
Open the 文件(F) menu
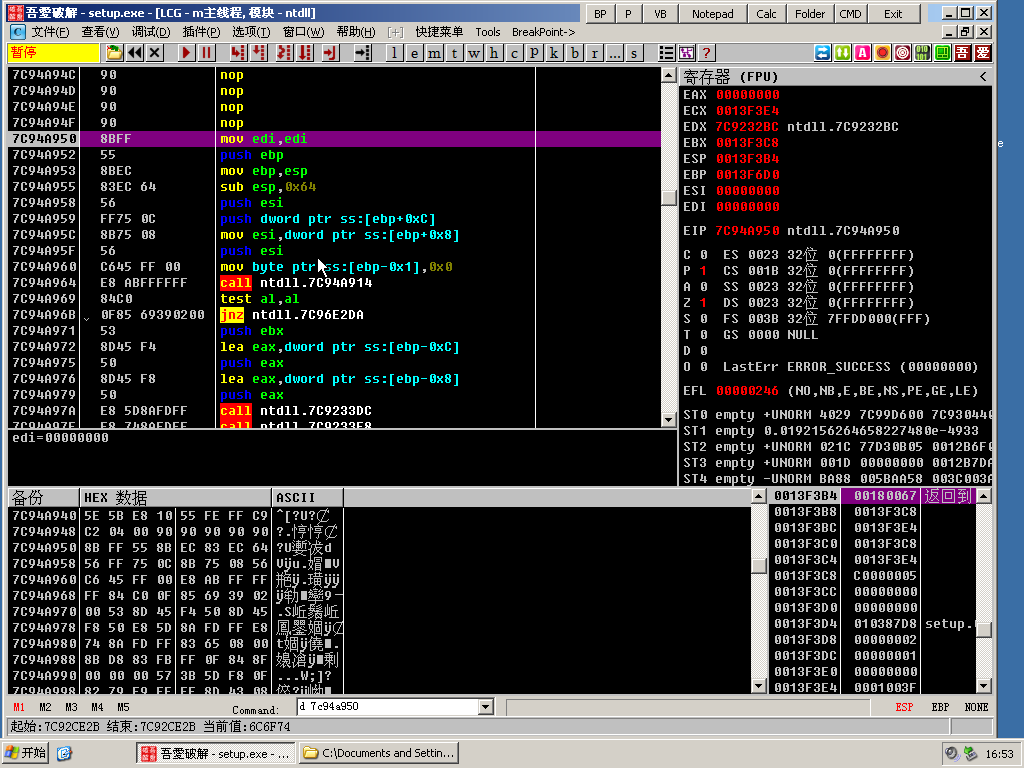[50, 32]
